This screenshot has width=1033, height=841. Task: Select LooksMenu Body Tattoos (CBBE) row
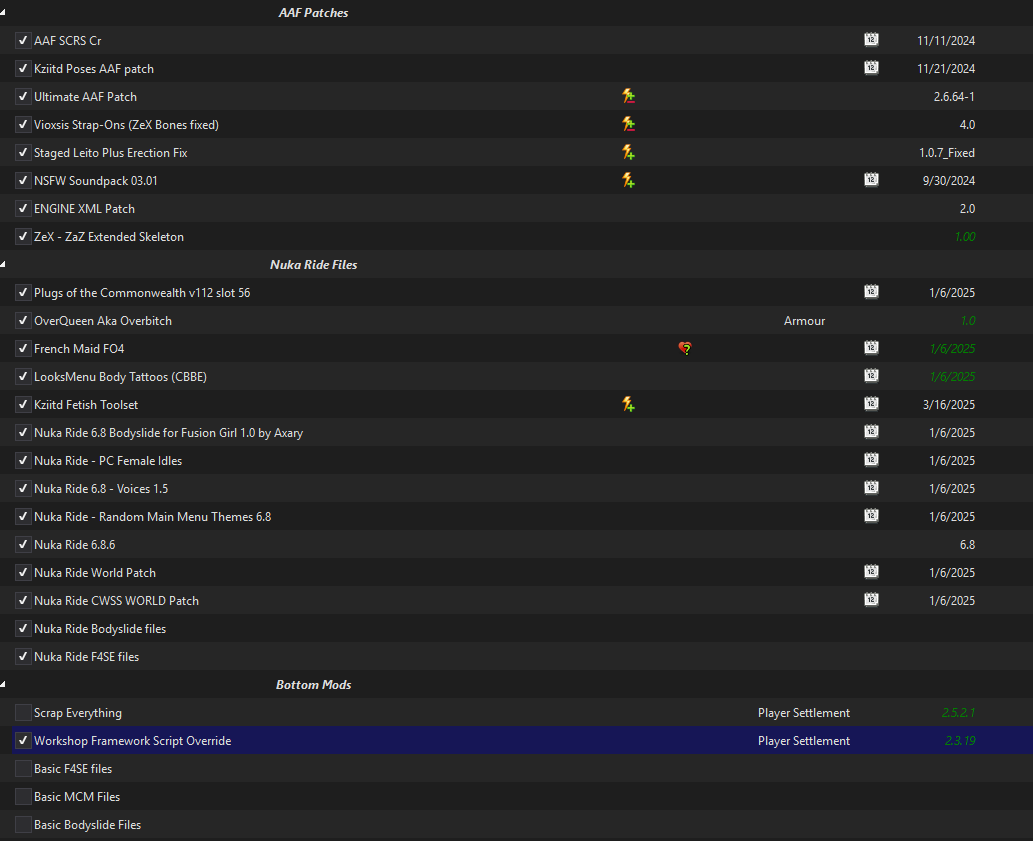point(516,377)
